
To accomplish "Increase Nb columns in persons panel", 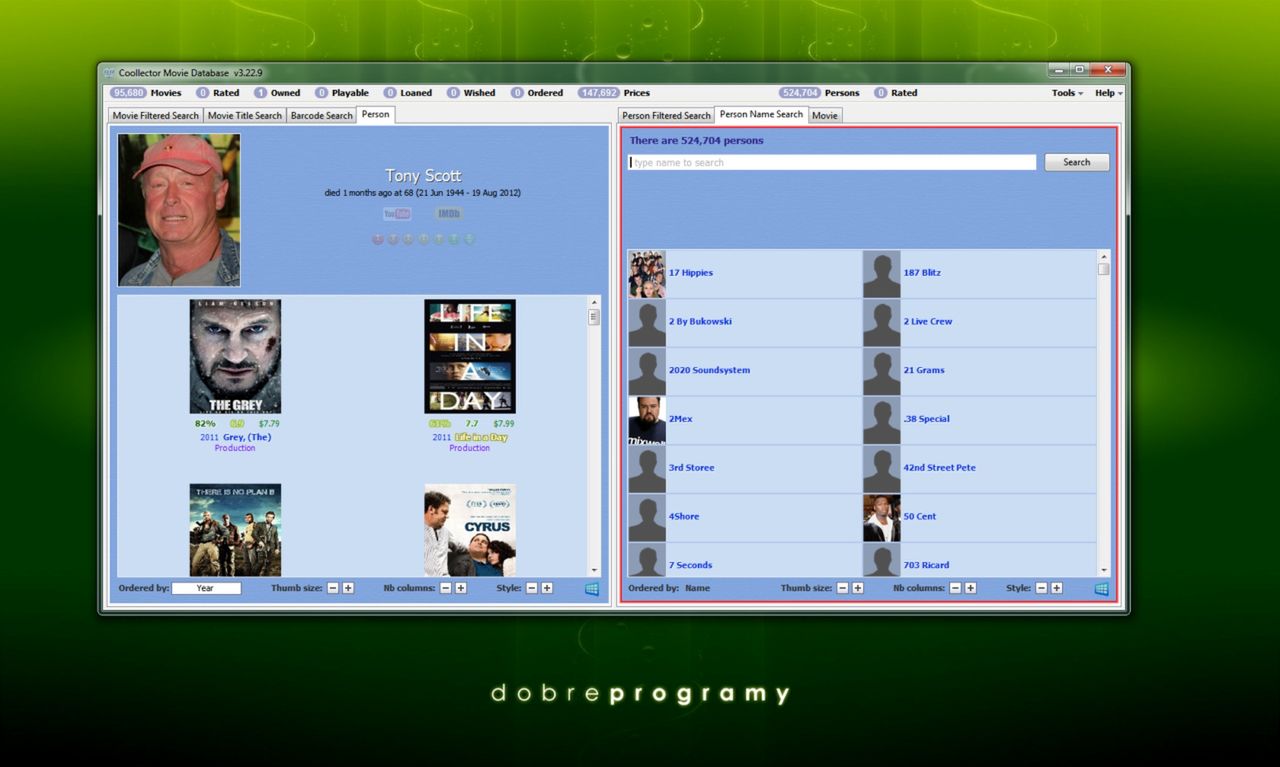I will pos(971,588).
